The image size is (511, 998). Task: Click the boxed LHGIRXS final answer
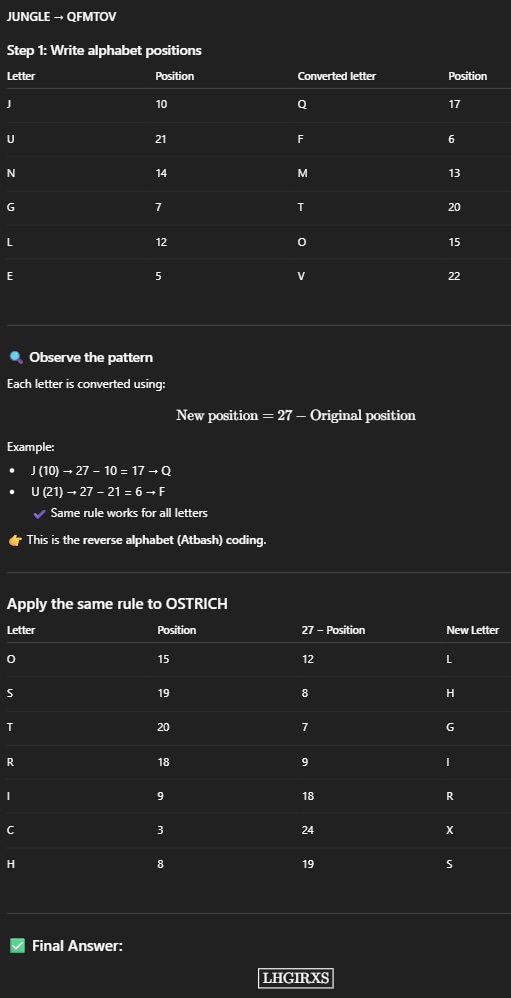[296, 978]
